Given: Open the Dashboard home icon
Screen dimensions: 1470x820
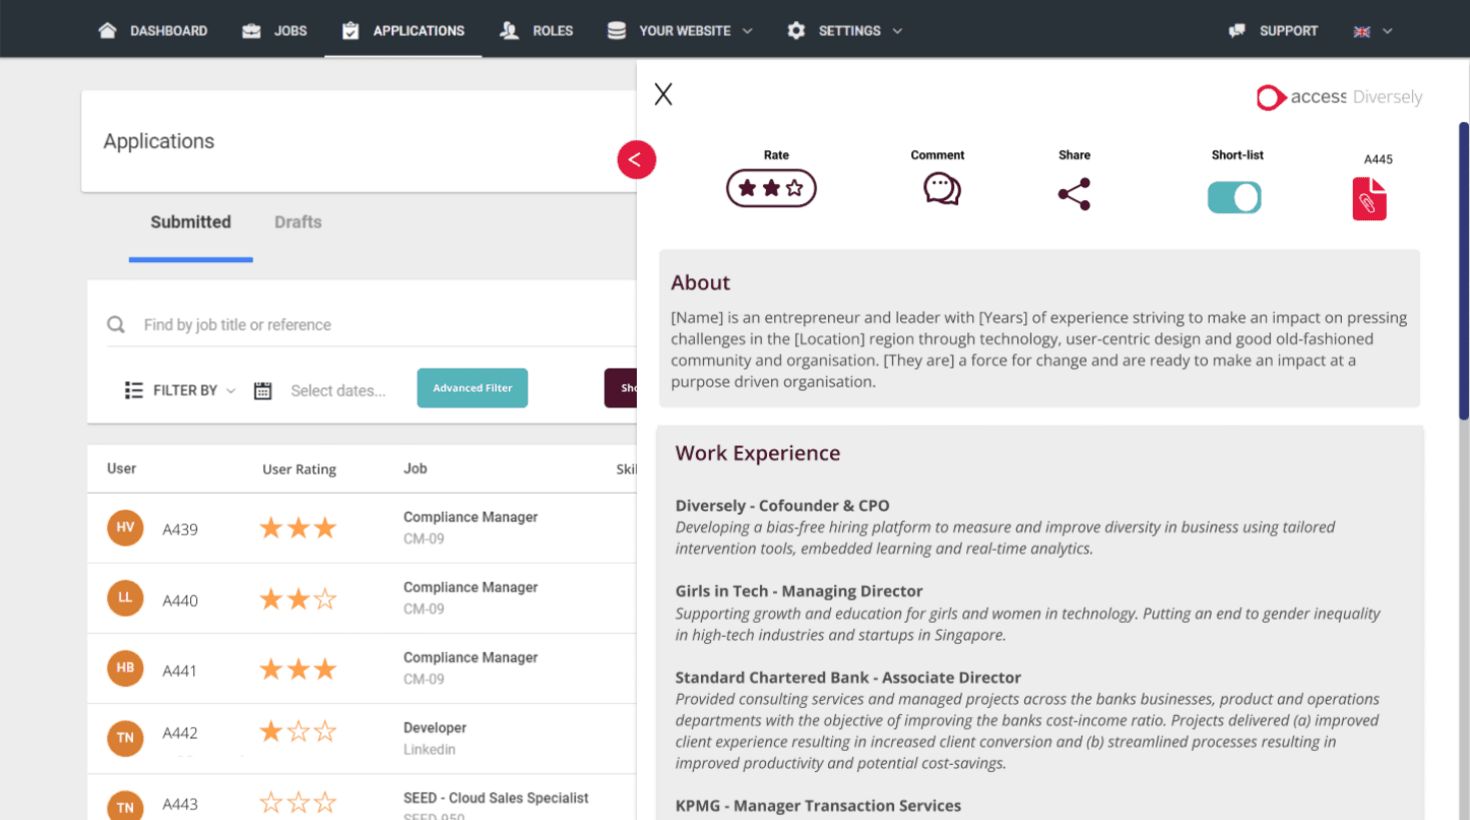Looking at the screenshot, I should coord(107,30).
